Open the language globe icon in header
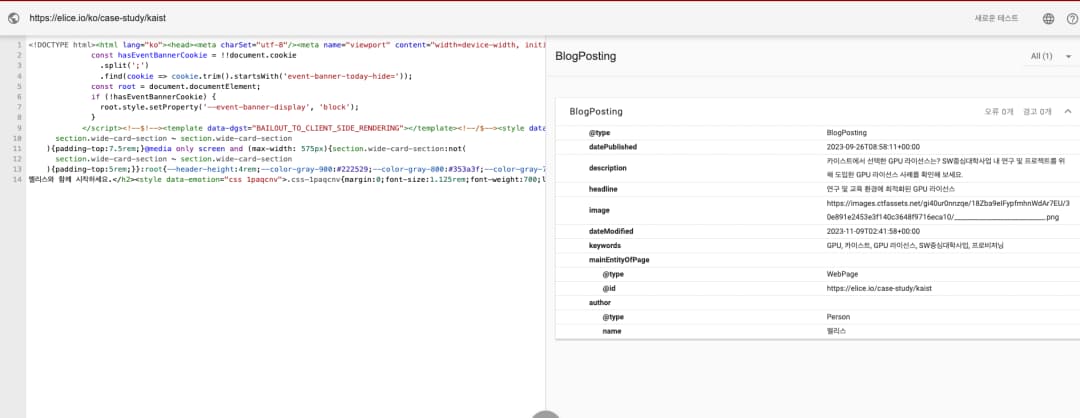This screenshot has width=1080, height=418. (x=1048, y=19)
